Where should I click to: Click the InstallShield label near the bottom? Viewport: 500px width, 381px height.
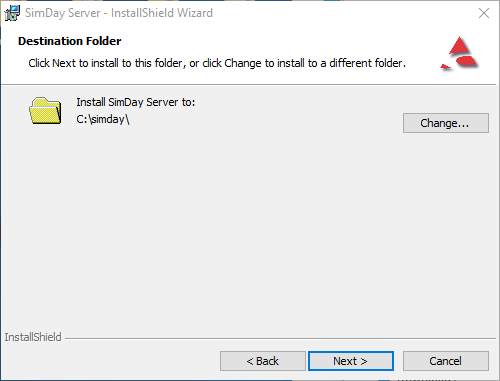[33, 337]
